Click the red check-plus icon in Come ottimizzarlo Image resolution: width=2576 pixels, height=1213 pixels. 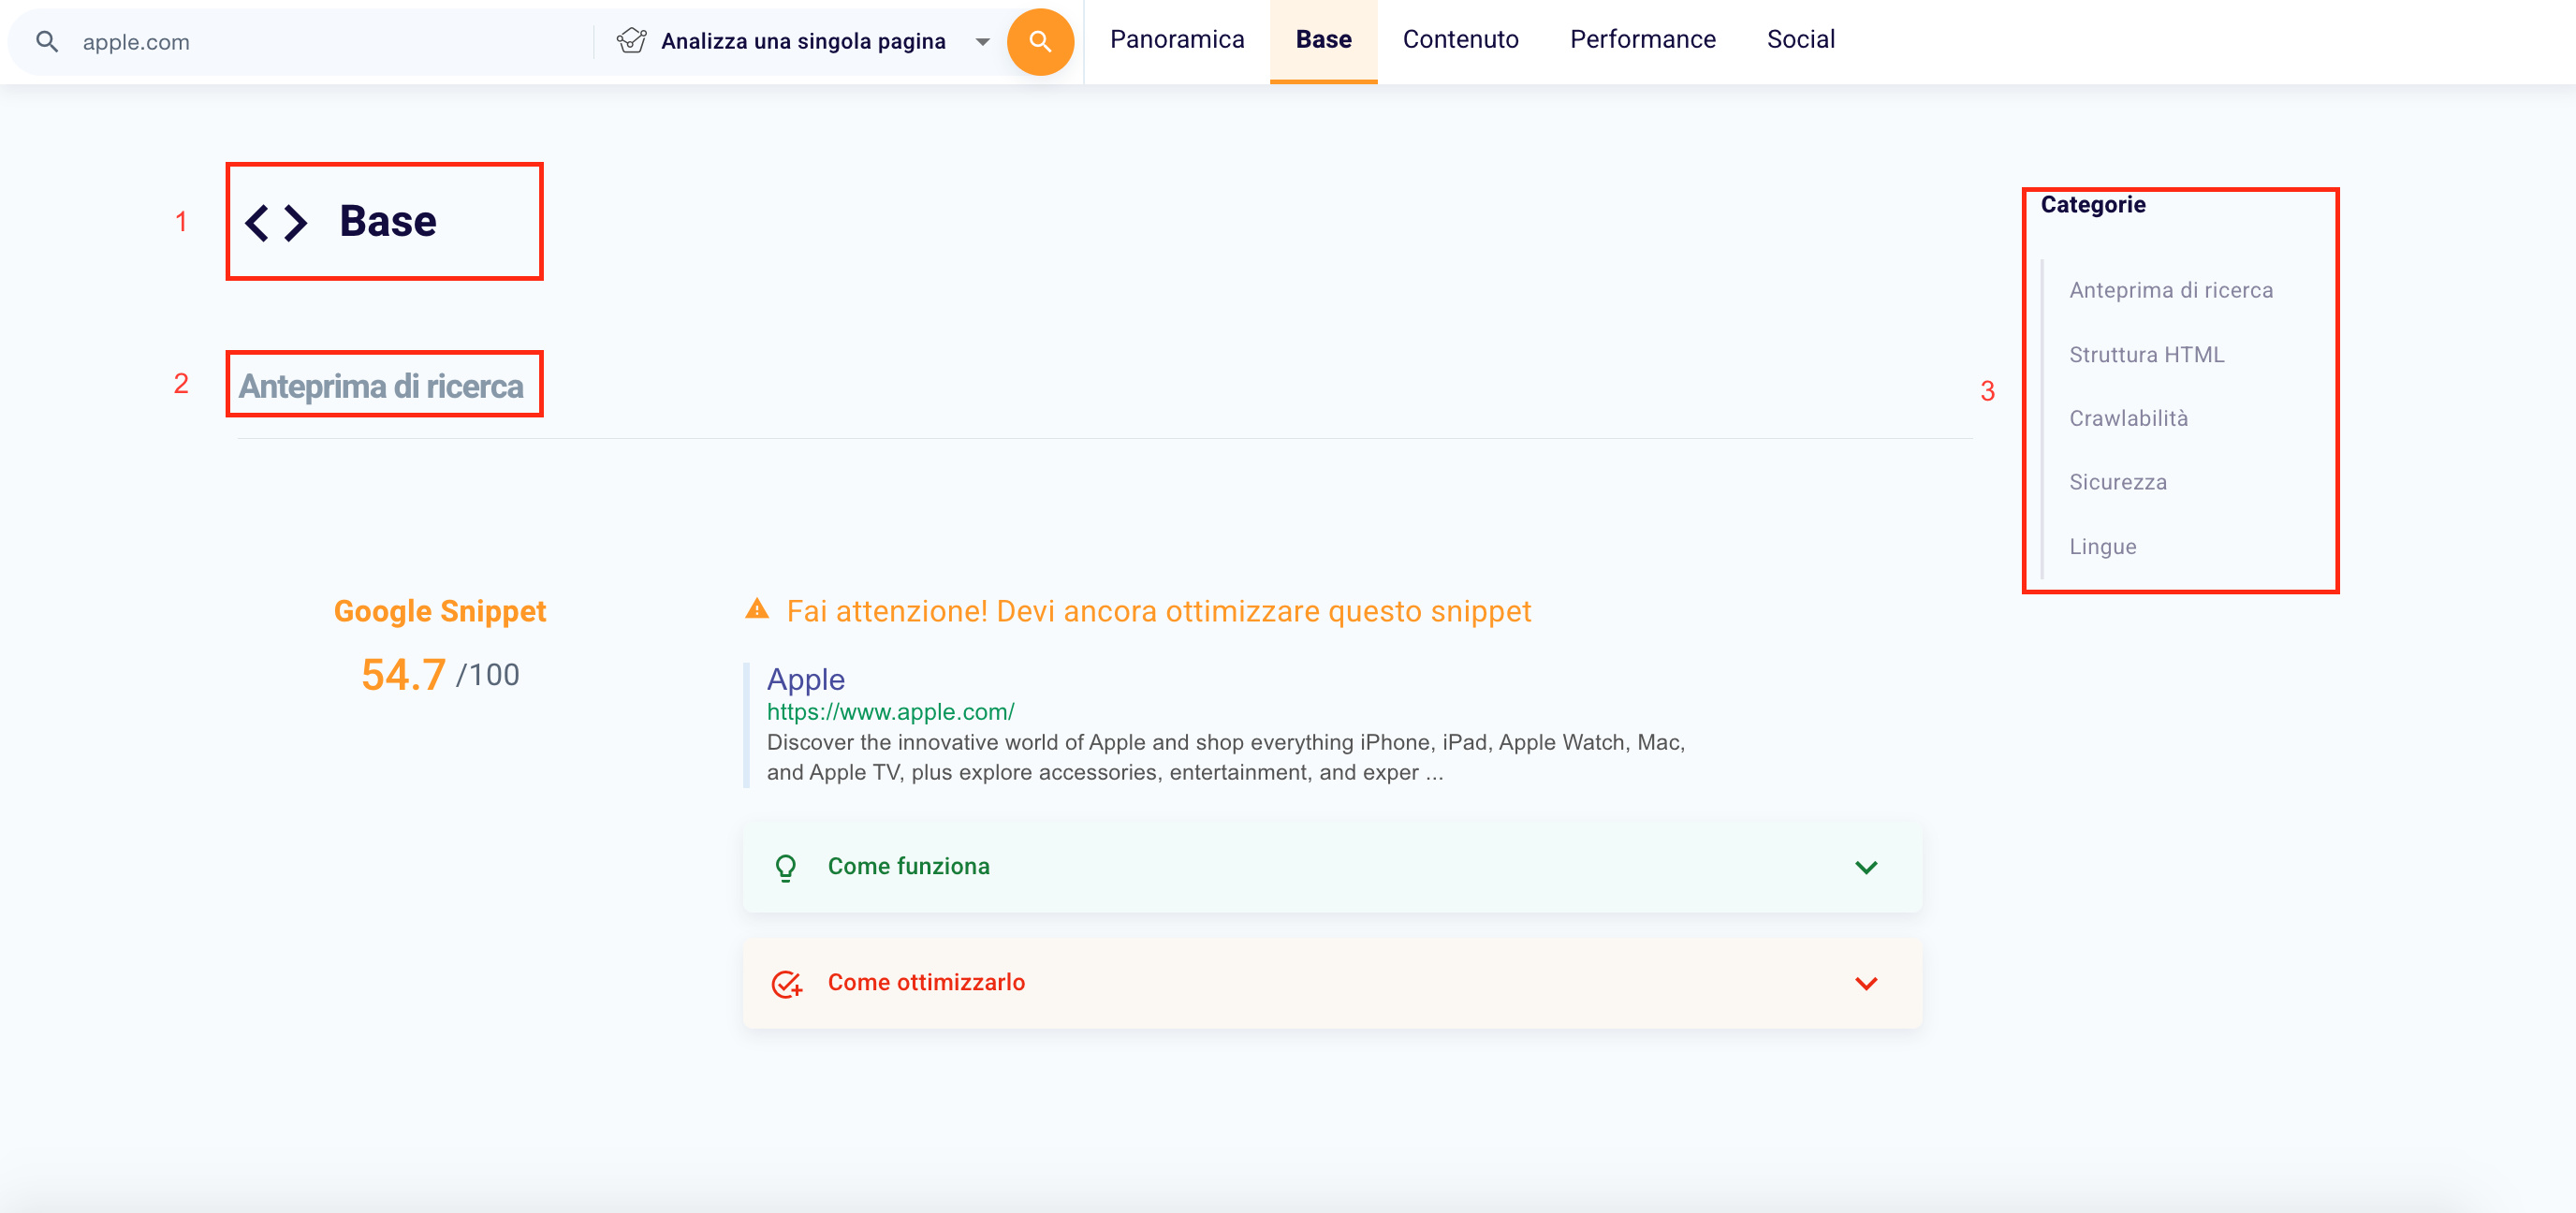tap(787, 983)
